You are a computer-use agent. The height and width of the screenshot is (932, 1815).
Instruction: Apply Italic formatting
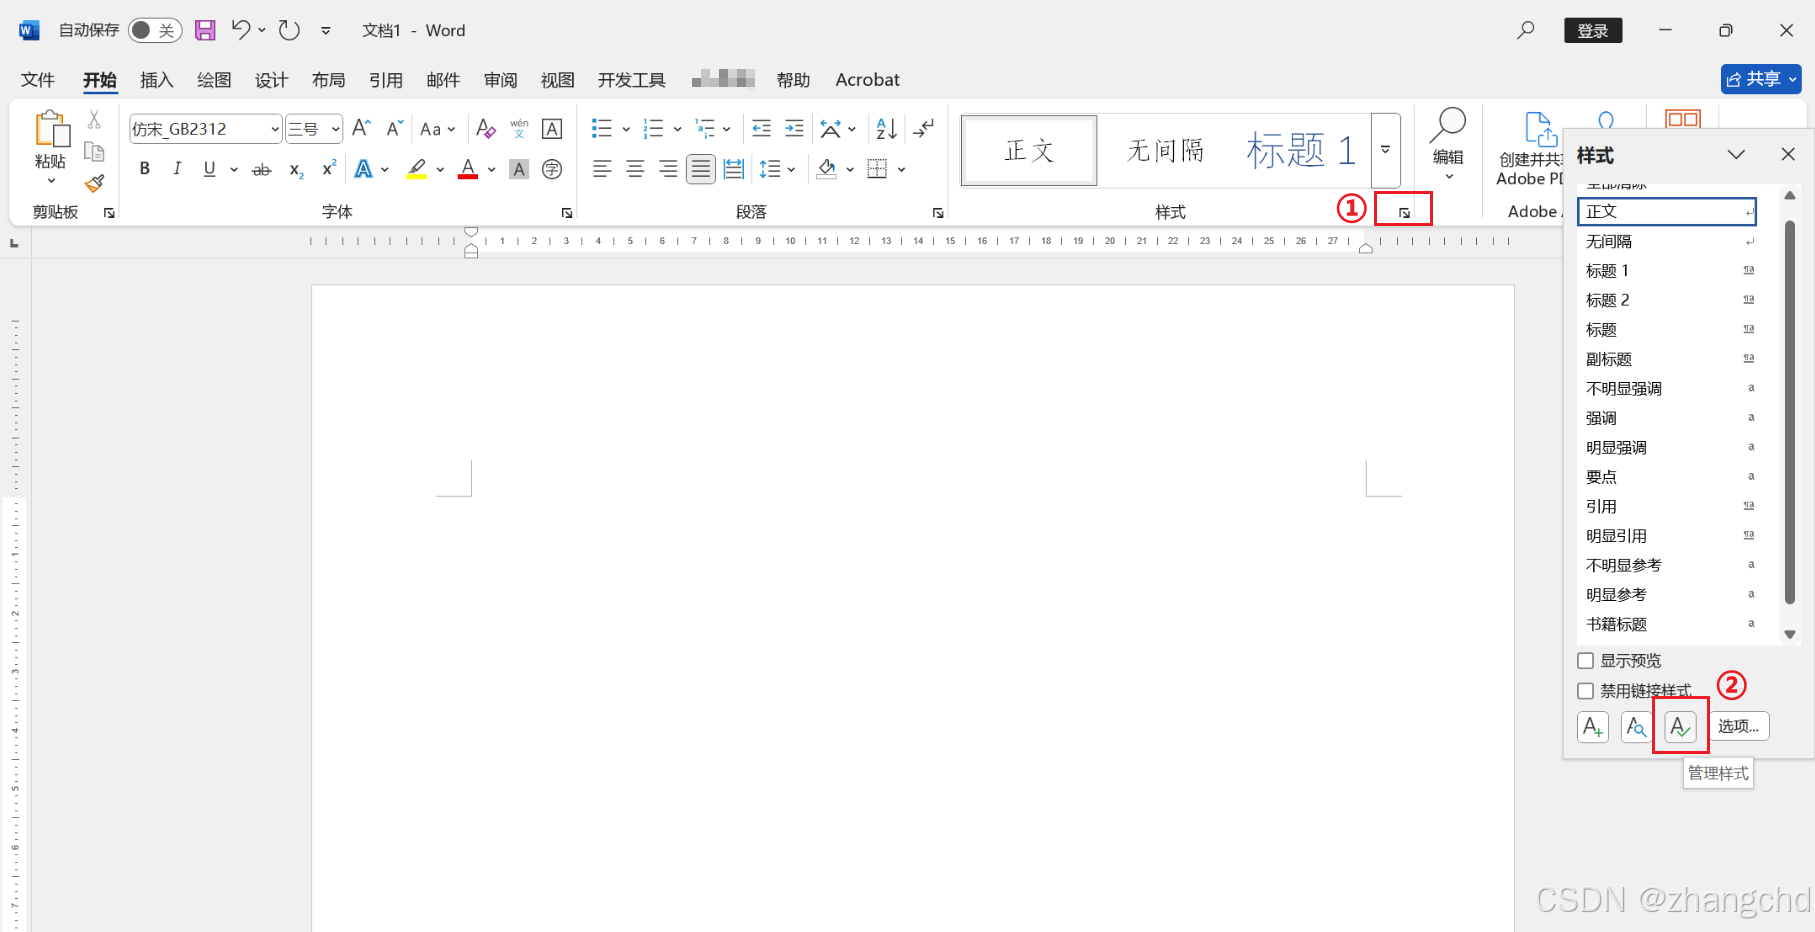(x=177, y=169)
